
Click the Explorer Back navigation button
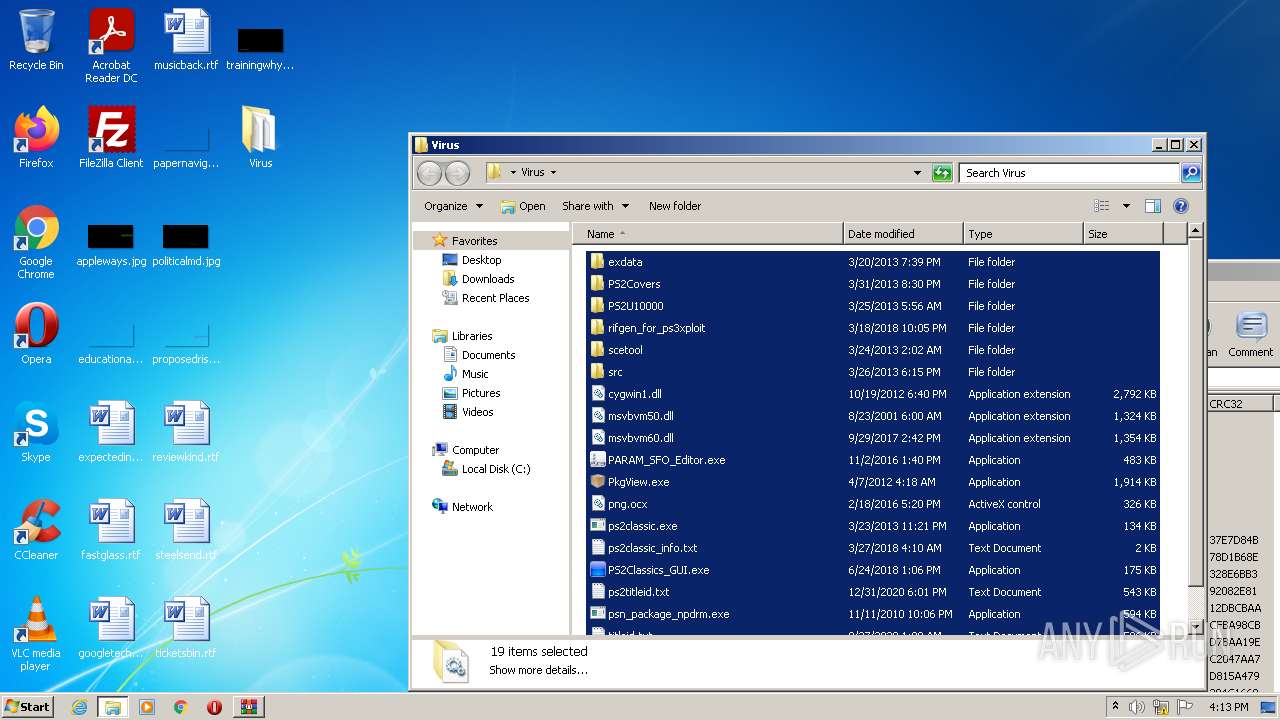429,173
